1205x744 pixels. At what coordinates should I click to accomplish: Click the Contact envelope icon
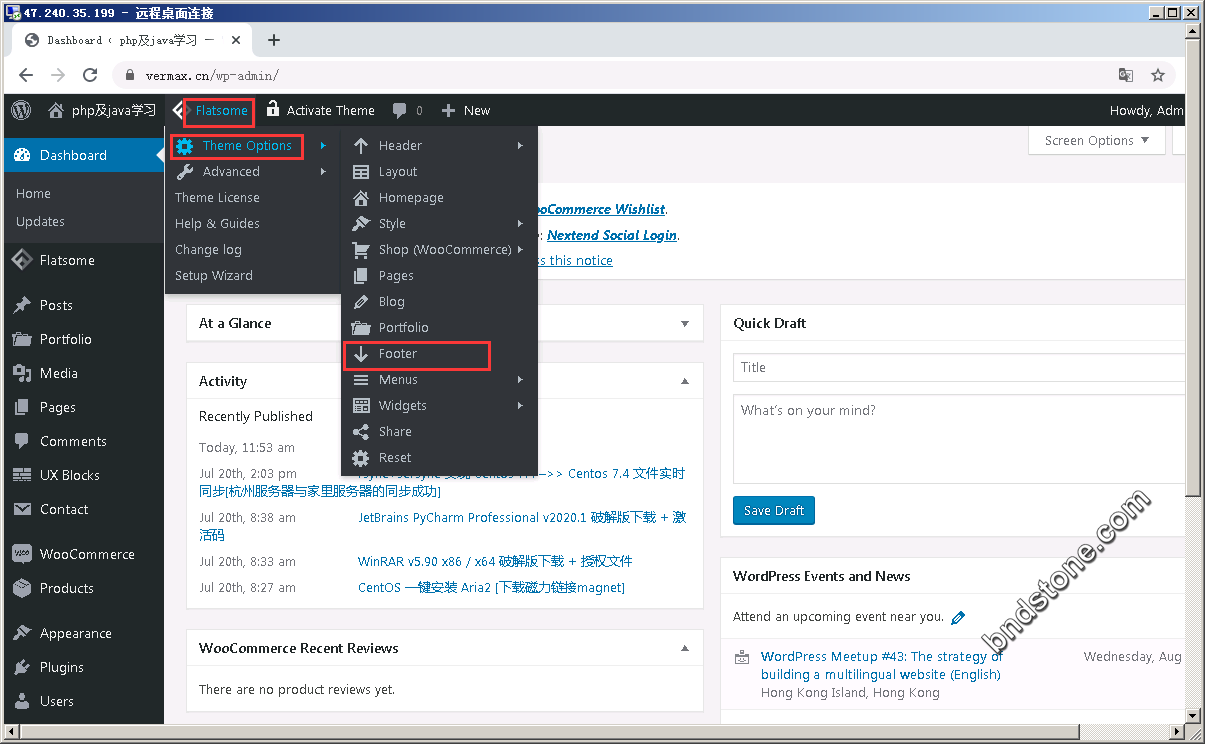(x=22, y=510)
